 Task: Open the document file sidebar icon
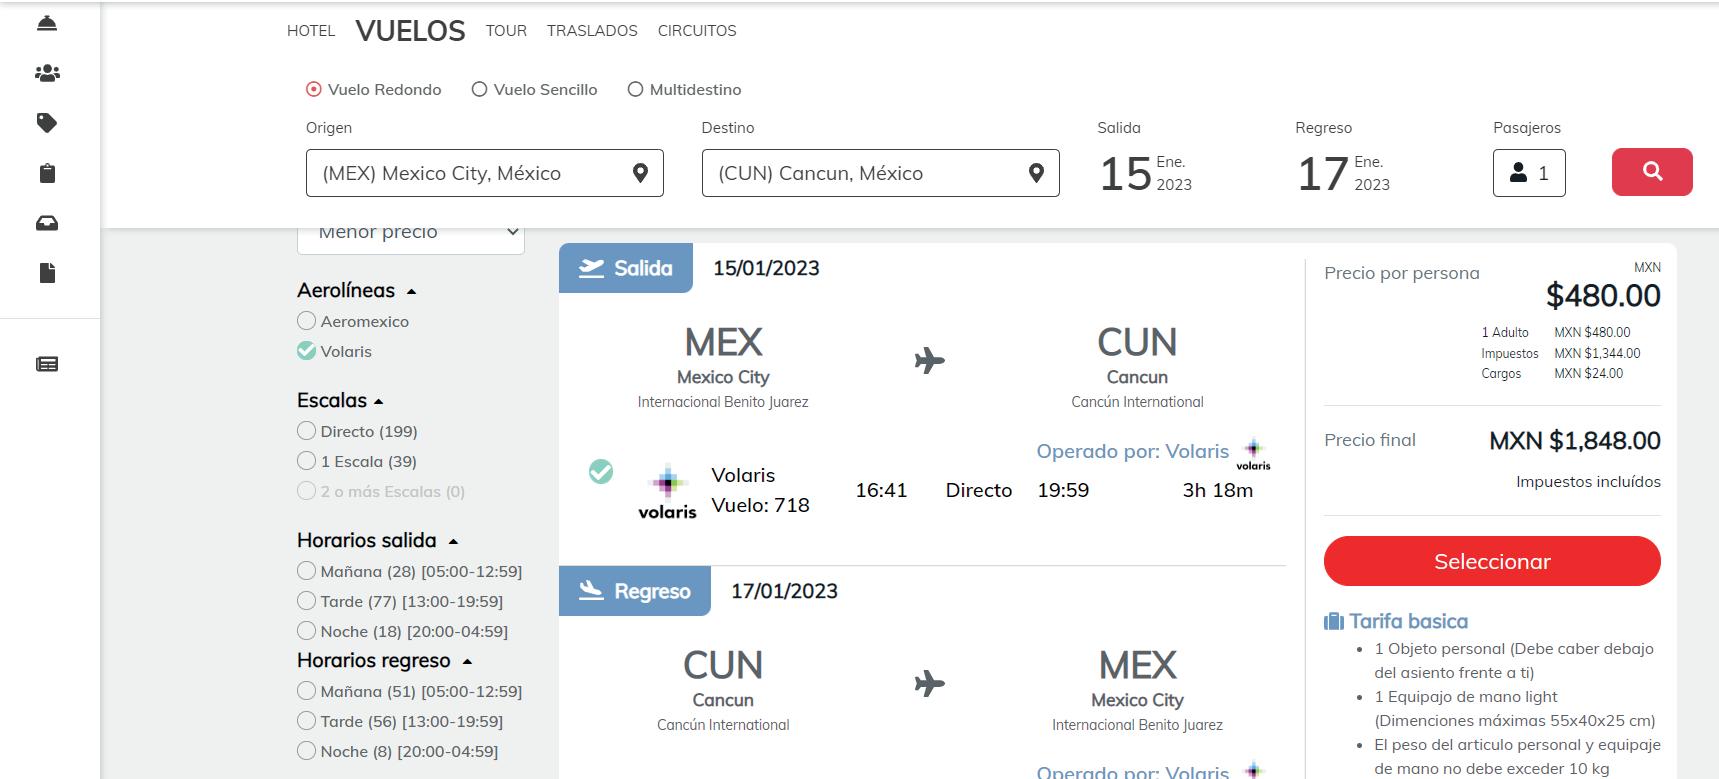[x=47, y=273]
